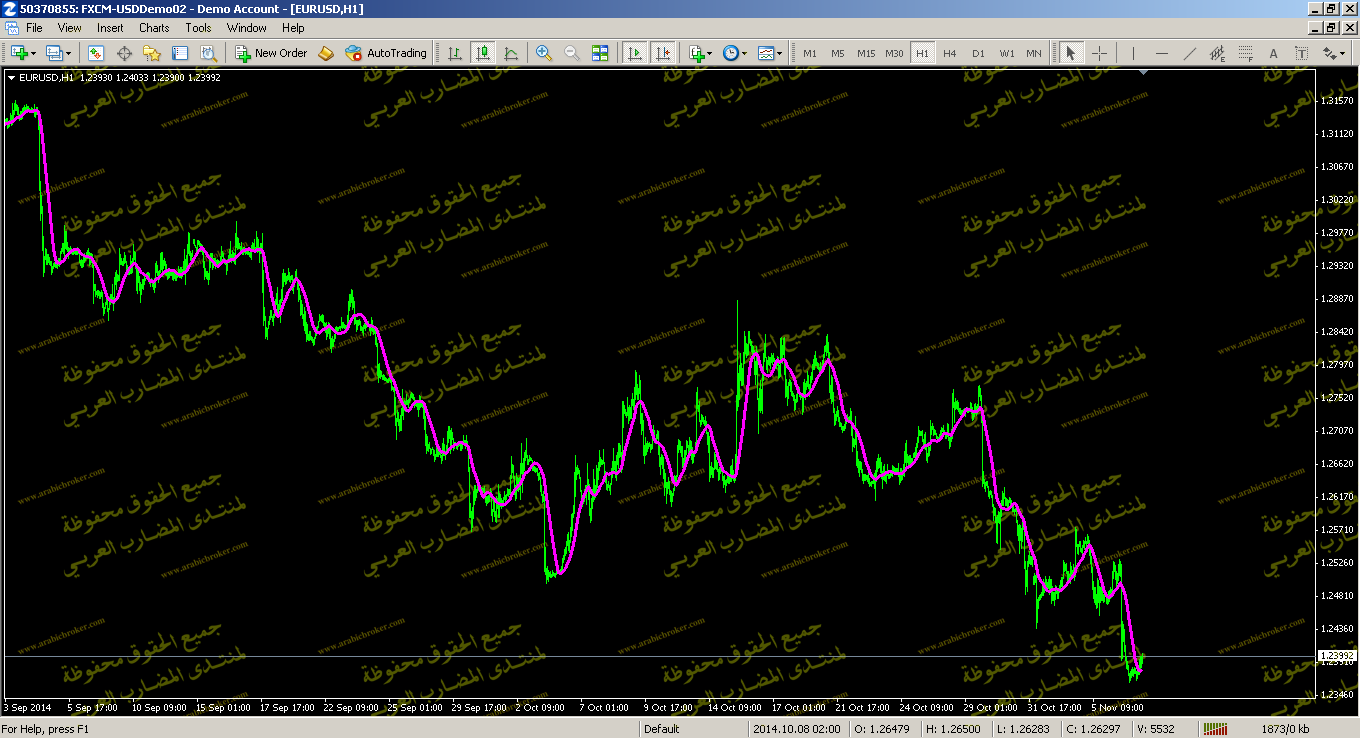This screenshot has height=738, width=1360.
Task: Click the C: 1.26297 status entry
Action: 1094,729
